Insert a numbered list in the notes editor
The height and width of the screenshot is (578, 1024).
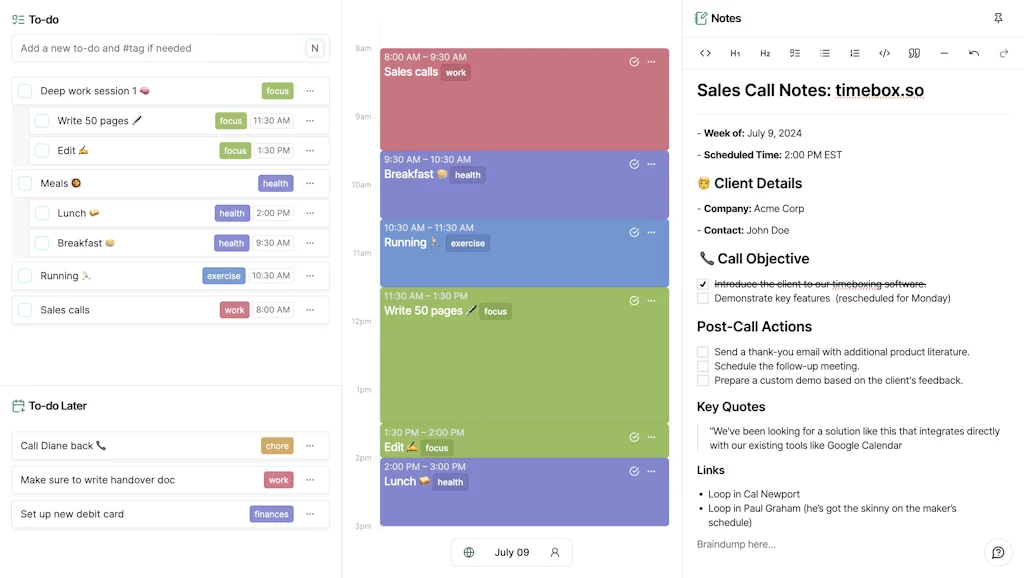pos(854,53)
